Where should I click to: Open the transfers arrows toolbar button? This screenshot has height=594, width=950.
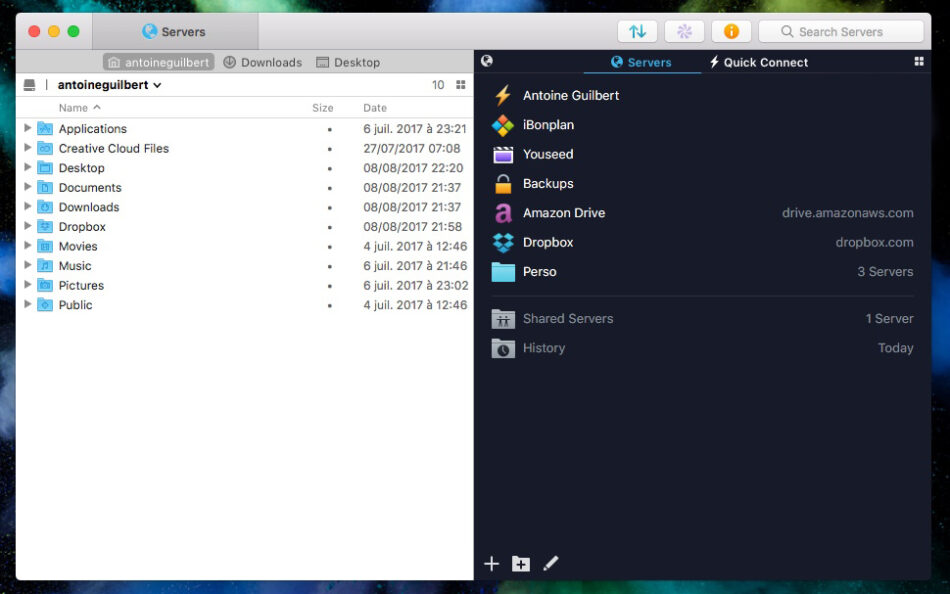point(637,32)
